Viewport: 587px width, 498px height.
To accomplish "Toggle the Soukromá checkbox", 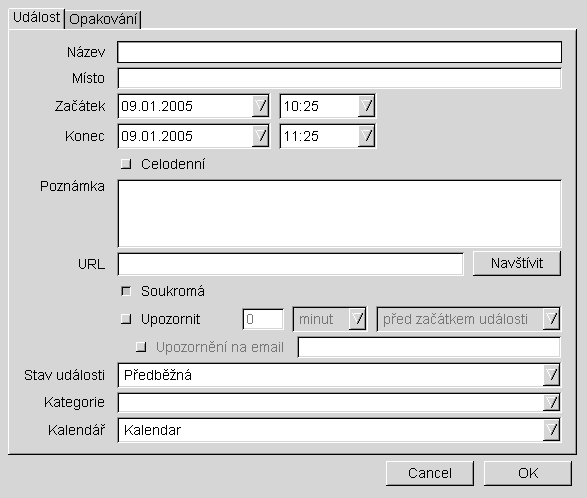I will pyautogui.click(x=126, y=291).
